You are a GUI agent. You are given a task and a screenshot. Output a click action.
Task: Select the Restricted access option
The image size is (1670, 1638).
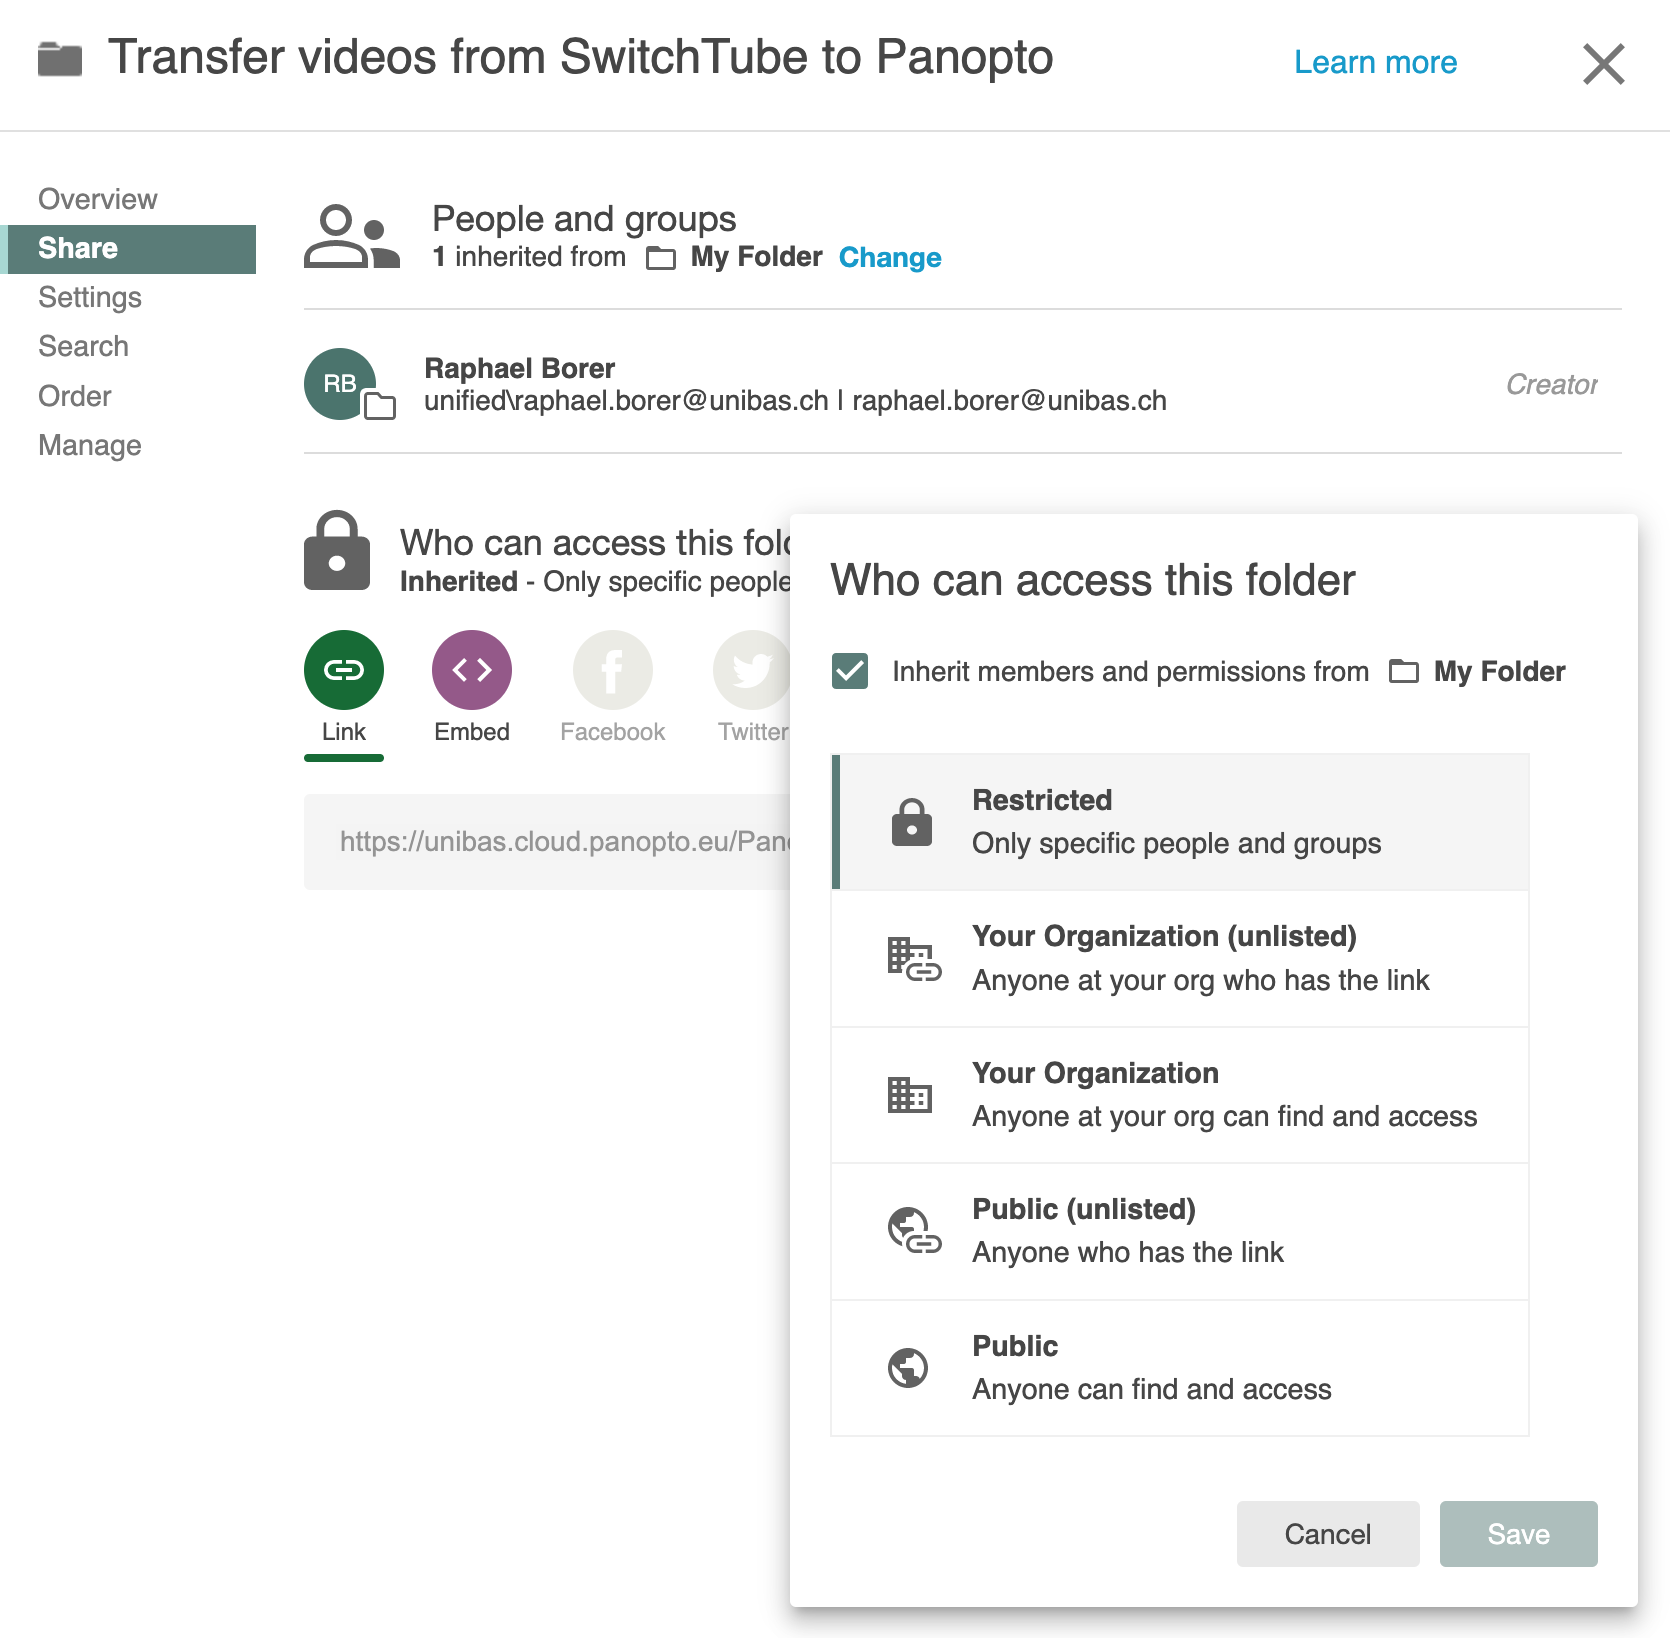click(x=1180, y=822)
